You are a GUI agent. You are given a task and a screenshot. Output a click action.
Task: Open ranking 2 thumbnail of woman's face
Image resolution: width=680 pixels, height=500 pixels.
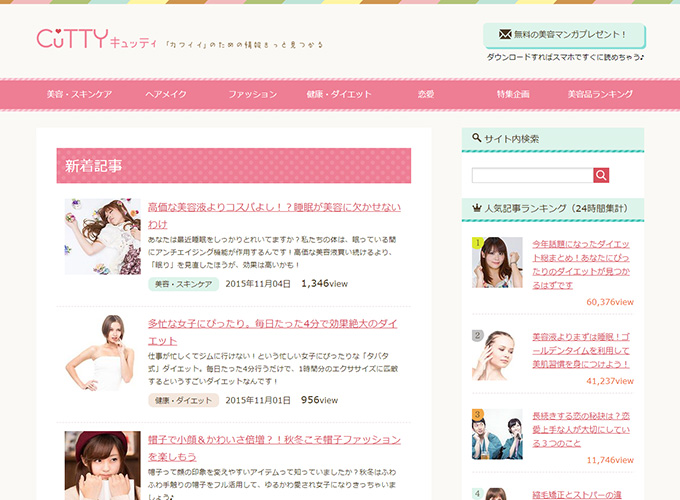[497, 355]
